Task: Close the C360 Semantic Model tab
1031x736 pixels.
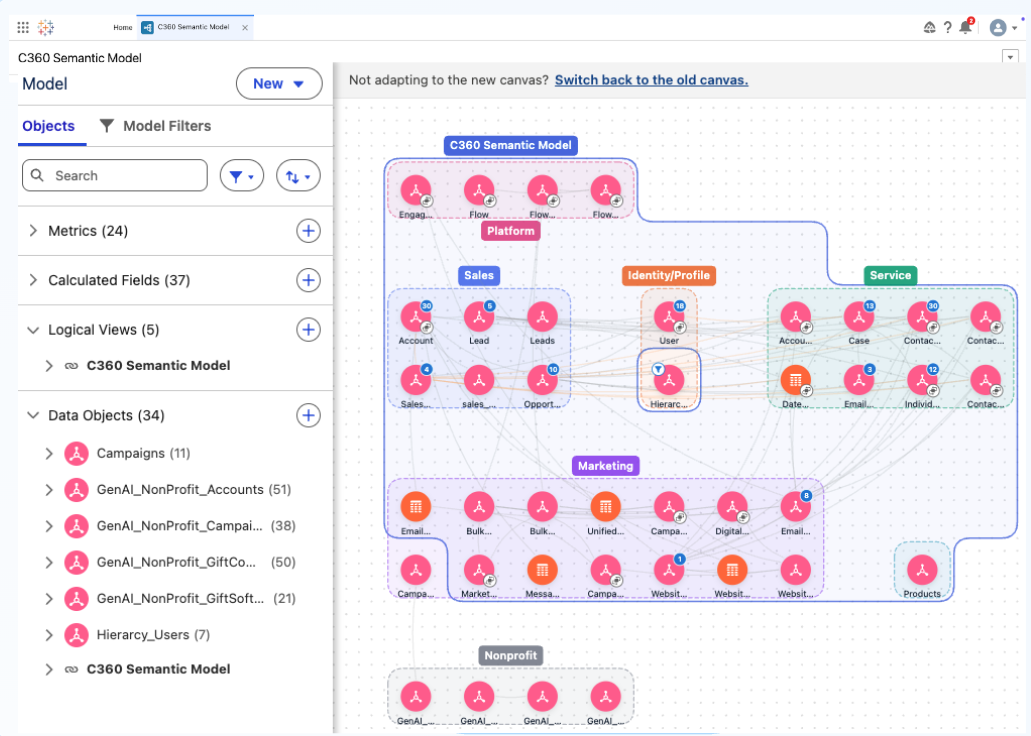Action: click(x=245, y=28)
